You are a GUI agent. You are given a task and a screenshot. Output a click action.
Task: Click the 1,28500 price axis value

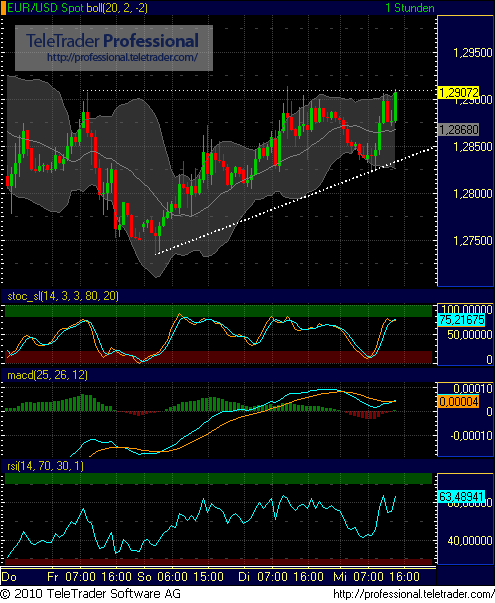coord(473,147)
